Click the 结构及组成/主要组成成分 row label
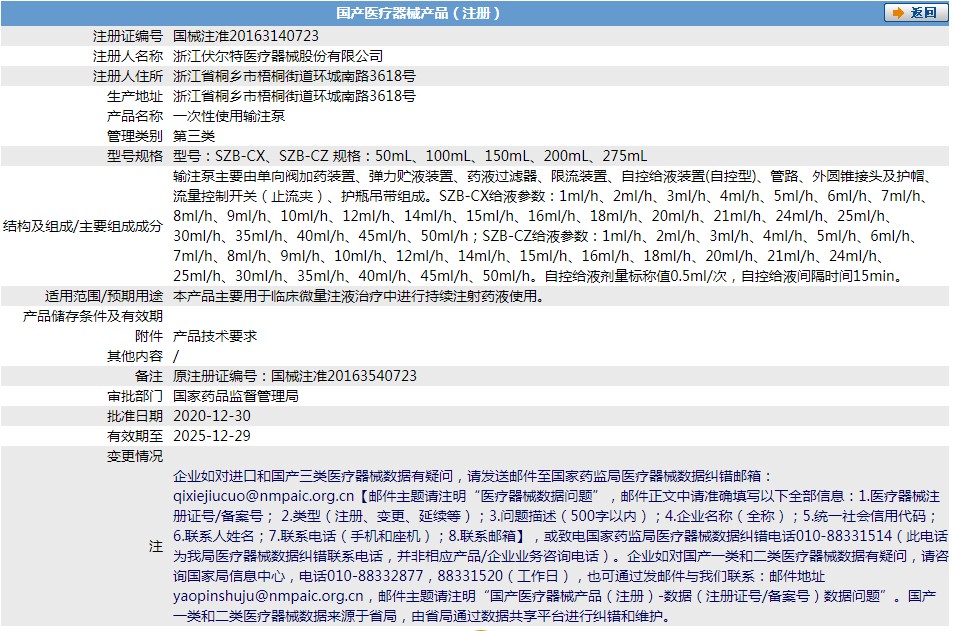The width and height of the screenshot is (953, 631). [x=82, y=226]
